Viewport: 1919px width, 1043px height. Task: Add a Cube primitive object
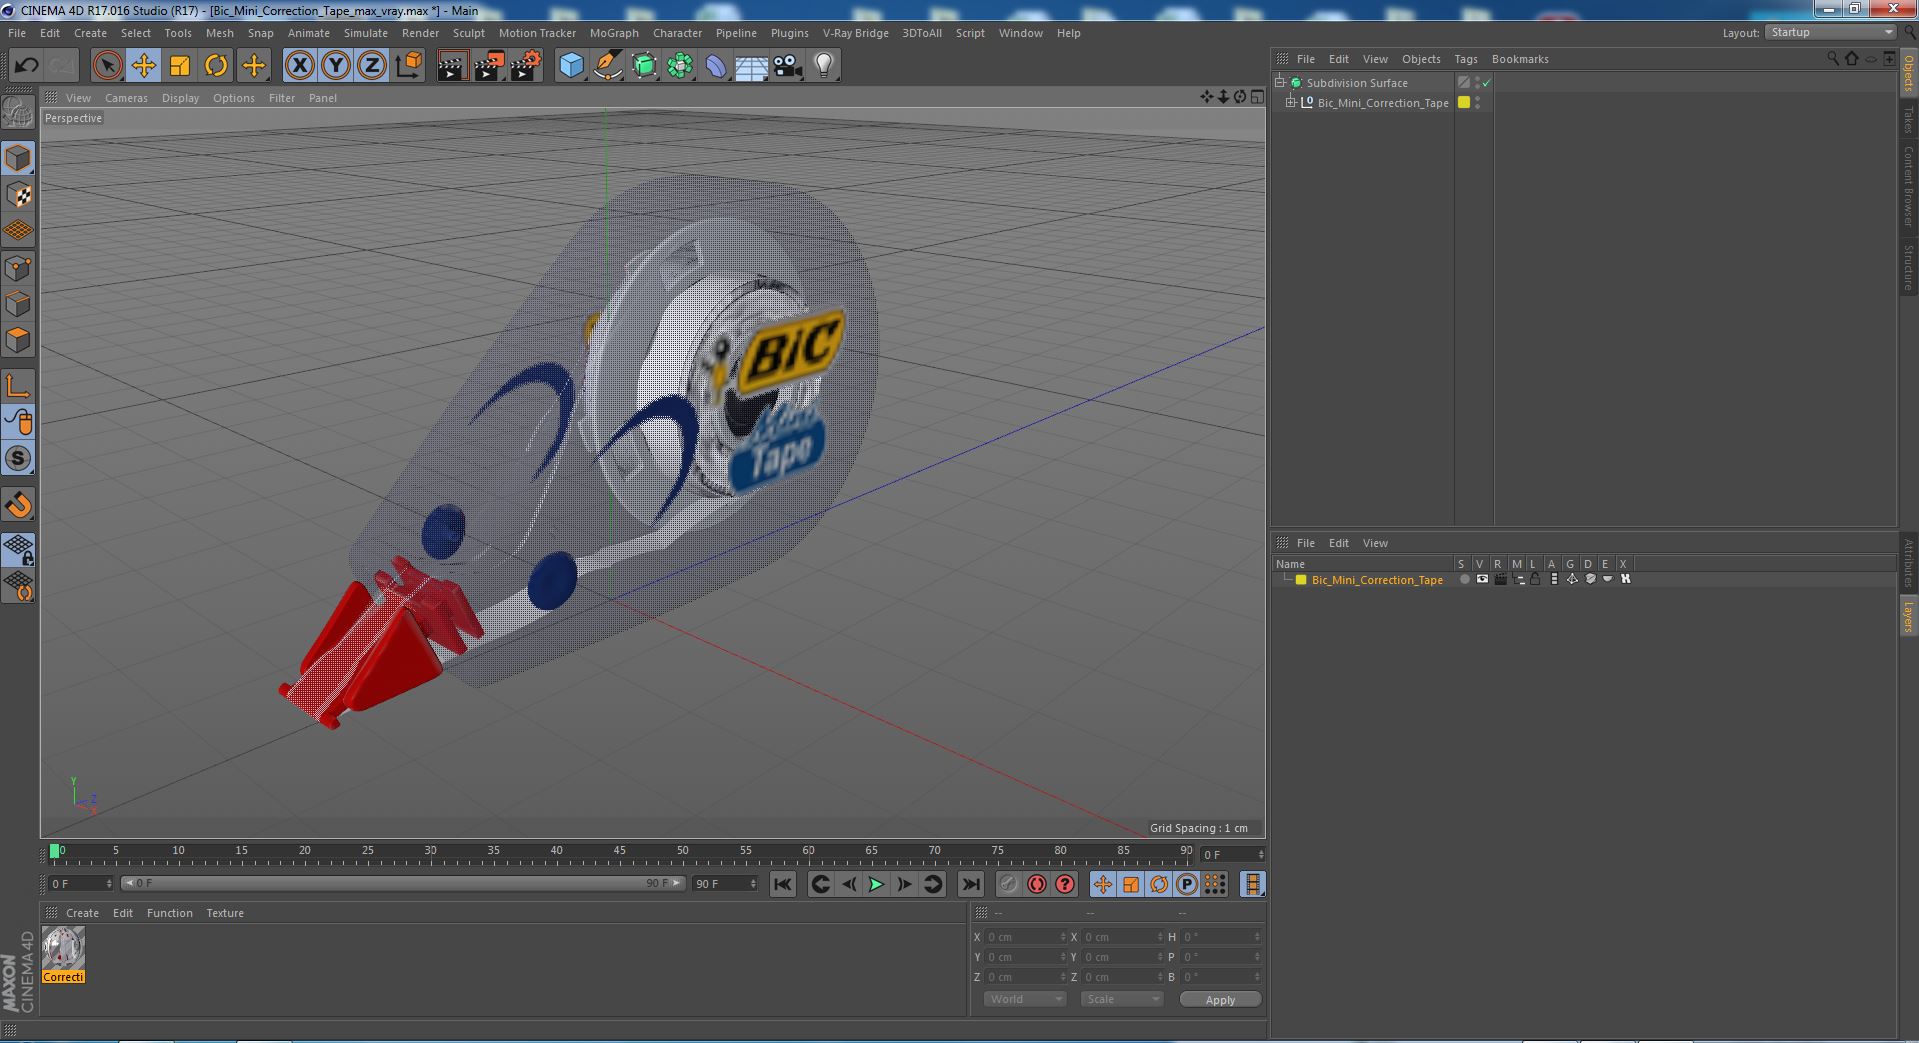571,66
